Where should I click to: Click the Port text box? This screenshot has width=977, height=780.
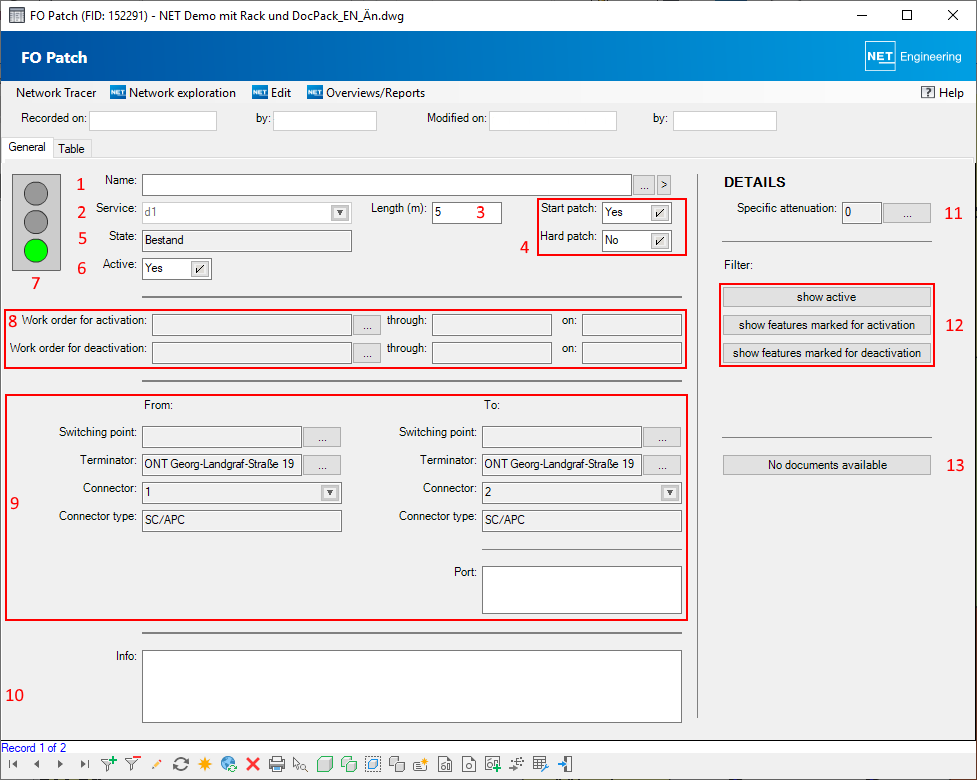pos(582,590)
